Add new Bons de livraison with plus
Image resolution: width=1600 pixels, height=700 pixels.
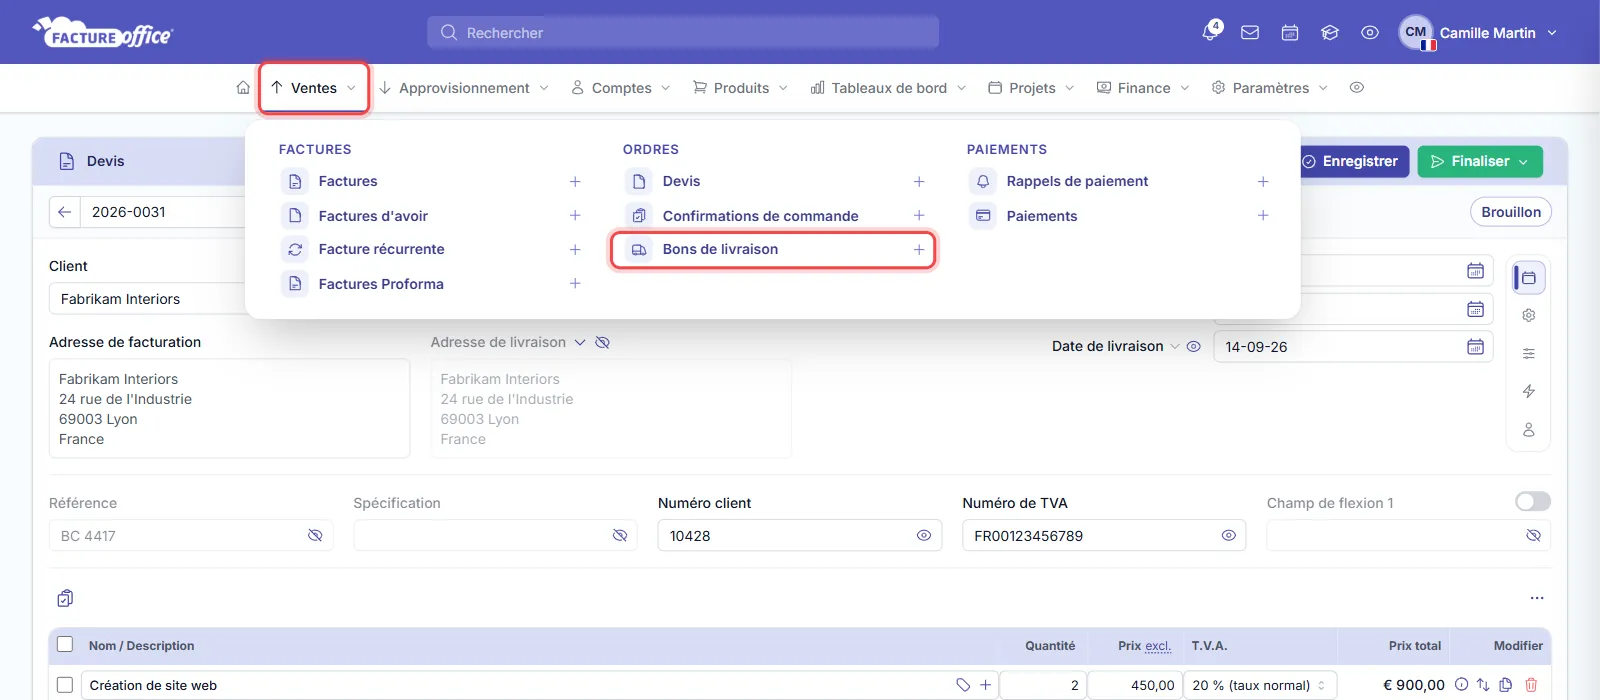click(919, 250)
